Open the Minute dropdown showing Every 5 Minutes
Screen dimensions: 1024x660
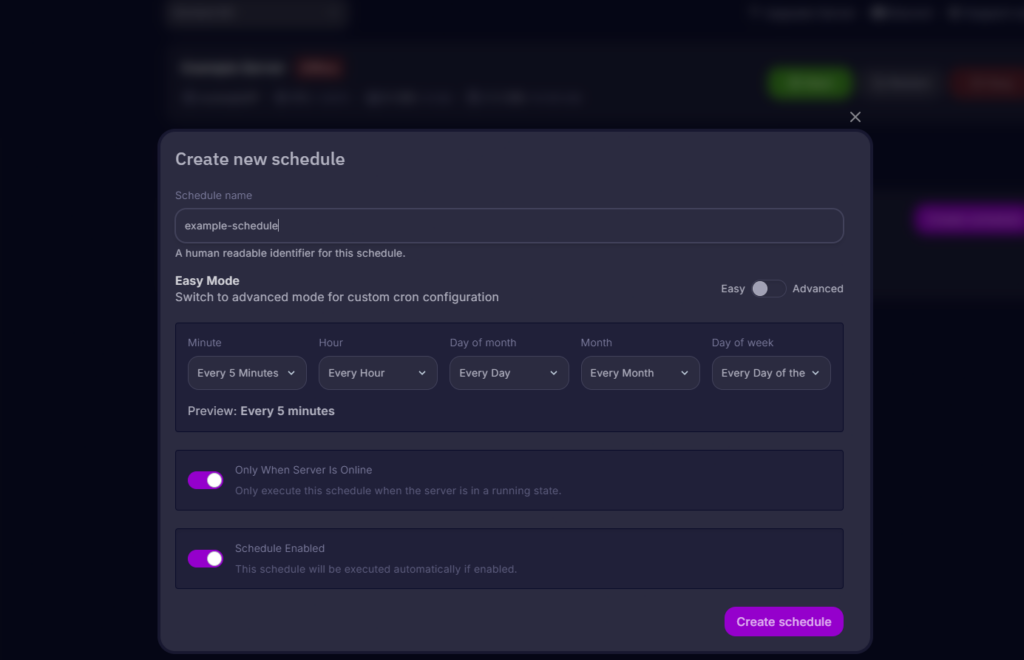[x=246, y=372]
